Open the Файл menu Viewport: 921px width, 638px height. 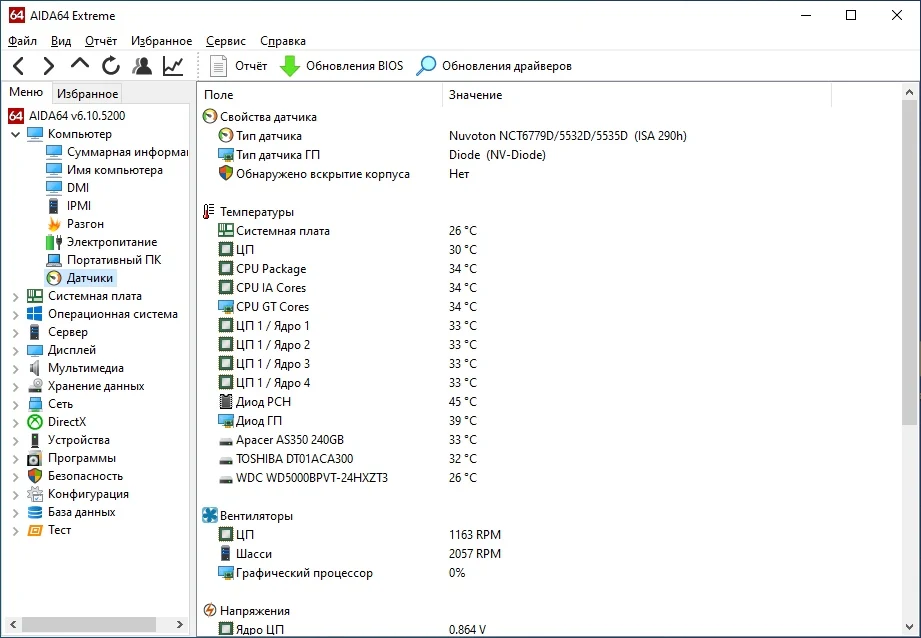[22, 41]
